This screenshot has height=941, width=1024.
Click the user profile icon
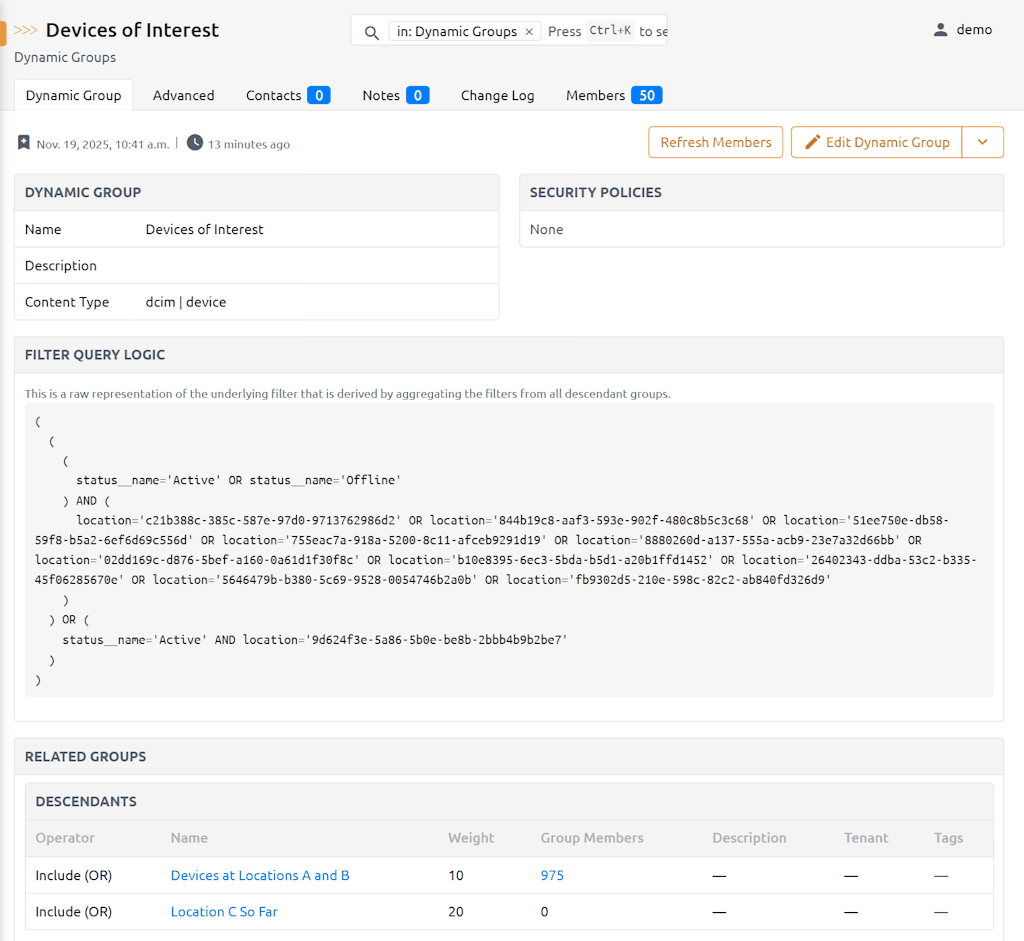pyautogui.click(x=940, y=30)
